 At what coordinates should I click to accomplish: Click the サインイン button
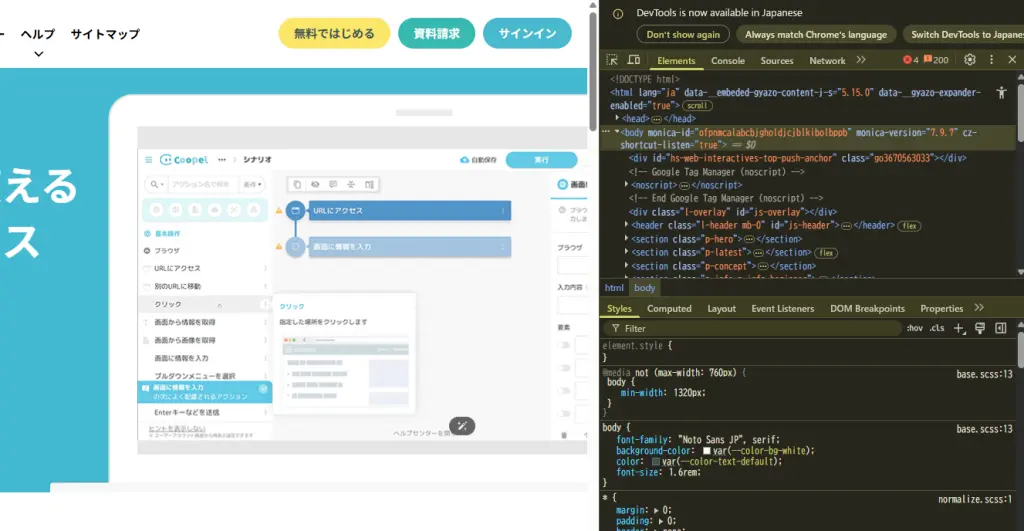[527, 33]
